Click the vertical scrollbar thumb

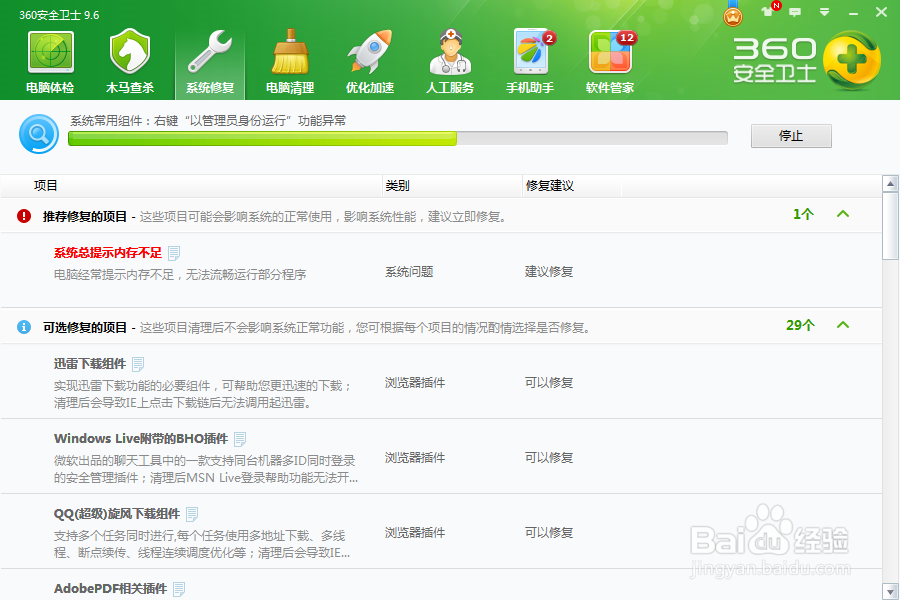pos(890,226)
